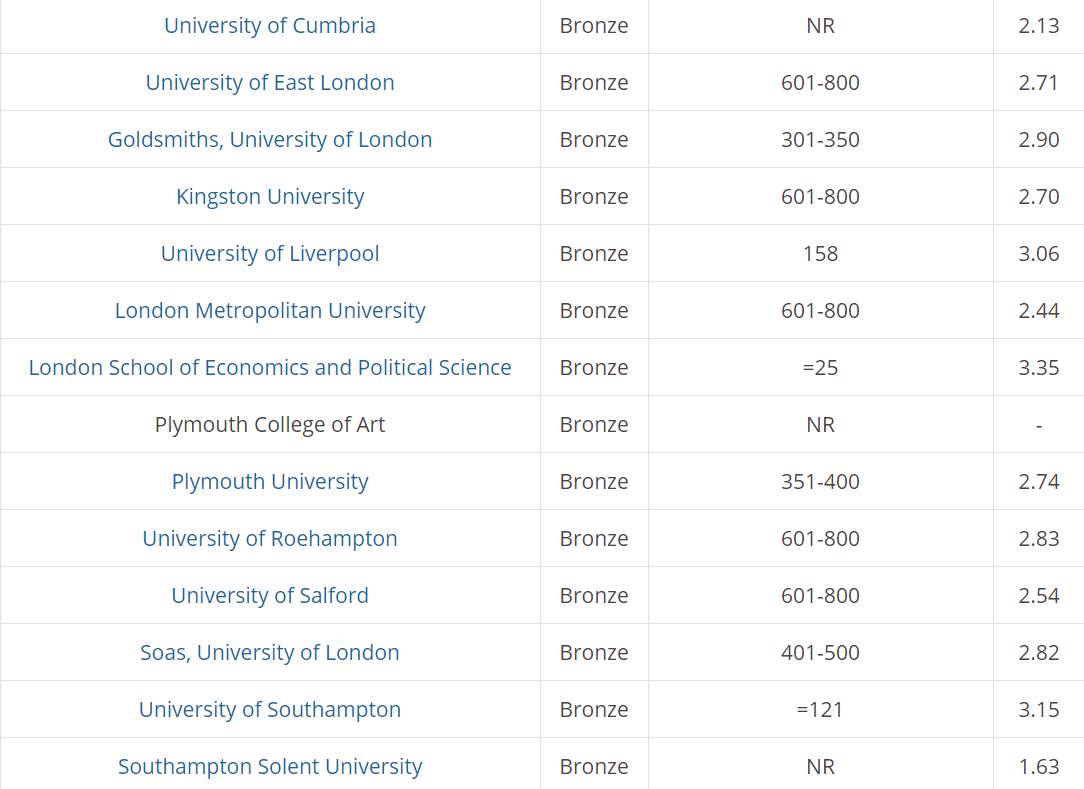Visit the University of Liverpool link
1084x789 pixels.
[270, 254]
